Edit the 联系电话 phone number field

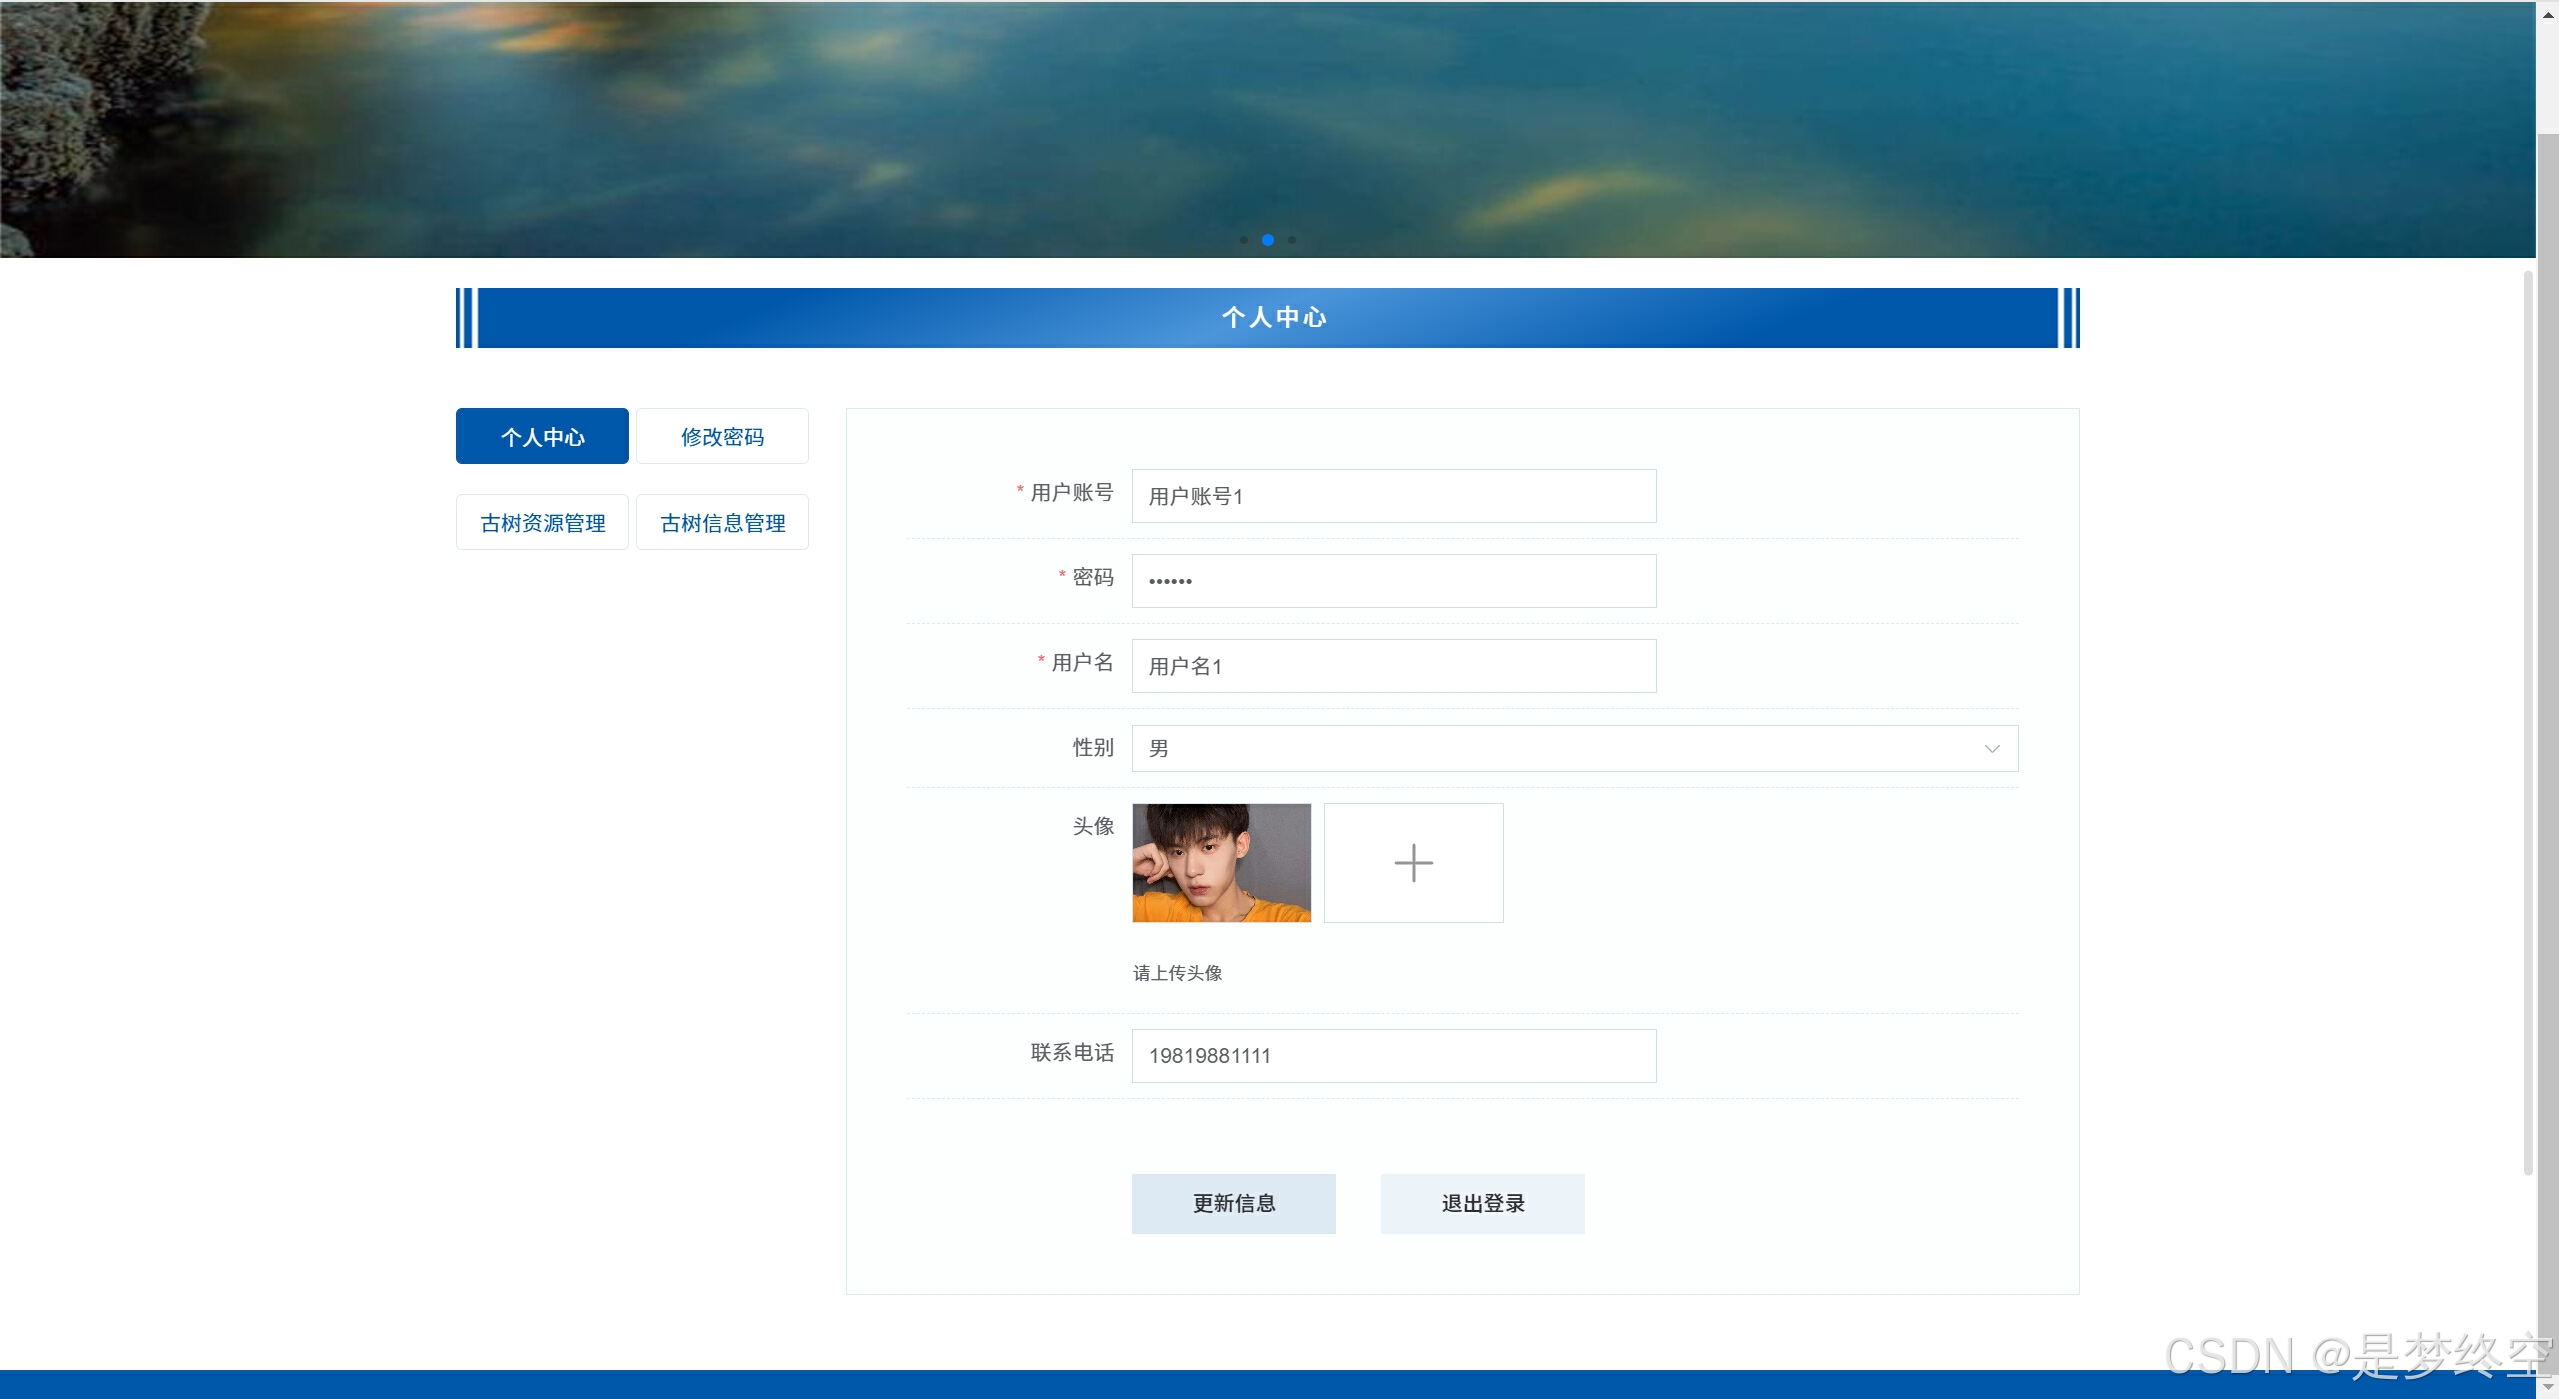1393,1056
